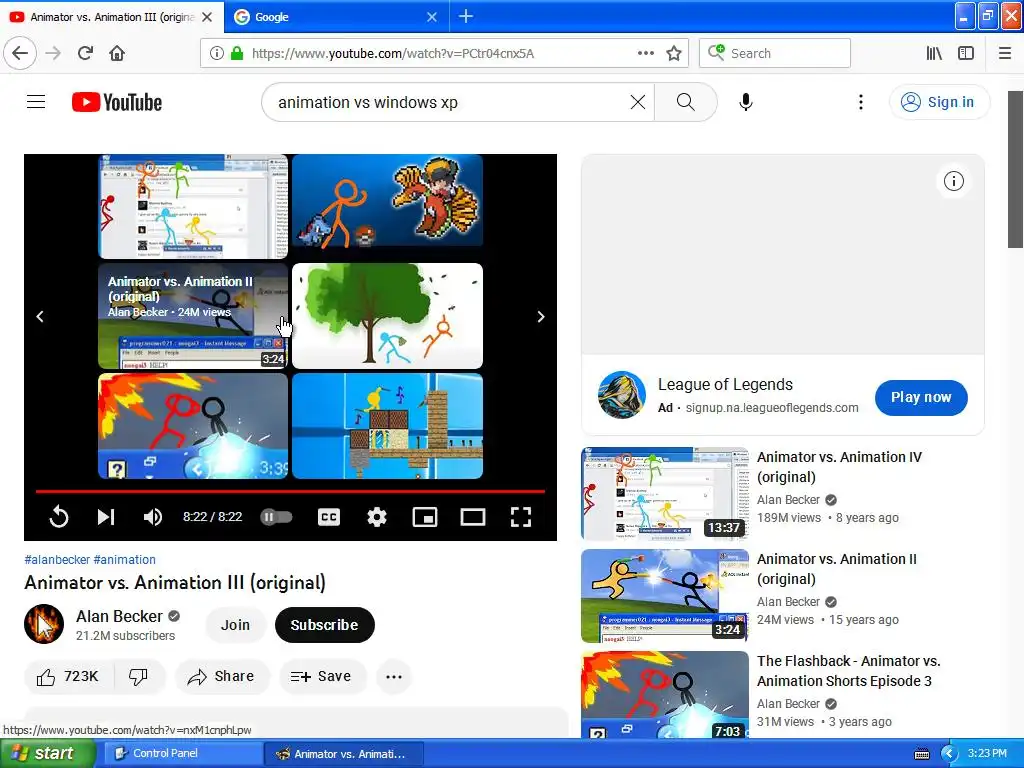Open more actions ellipsis below video

[394, 677]
